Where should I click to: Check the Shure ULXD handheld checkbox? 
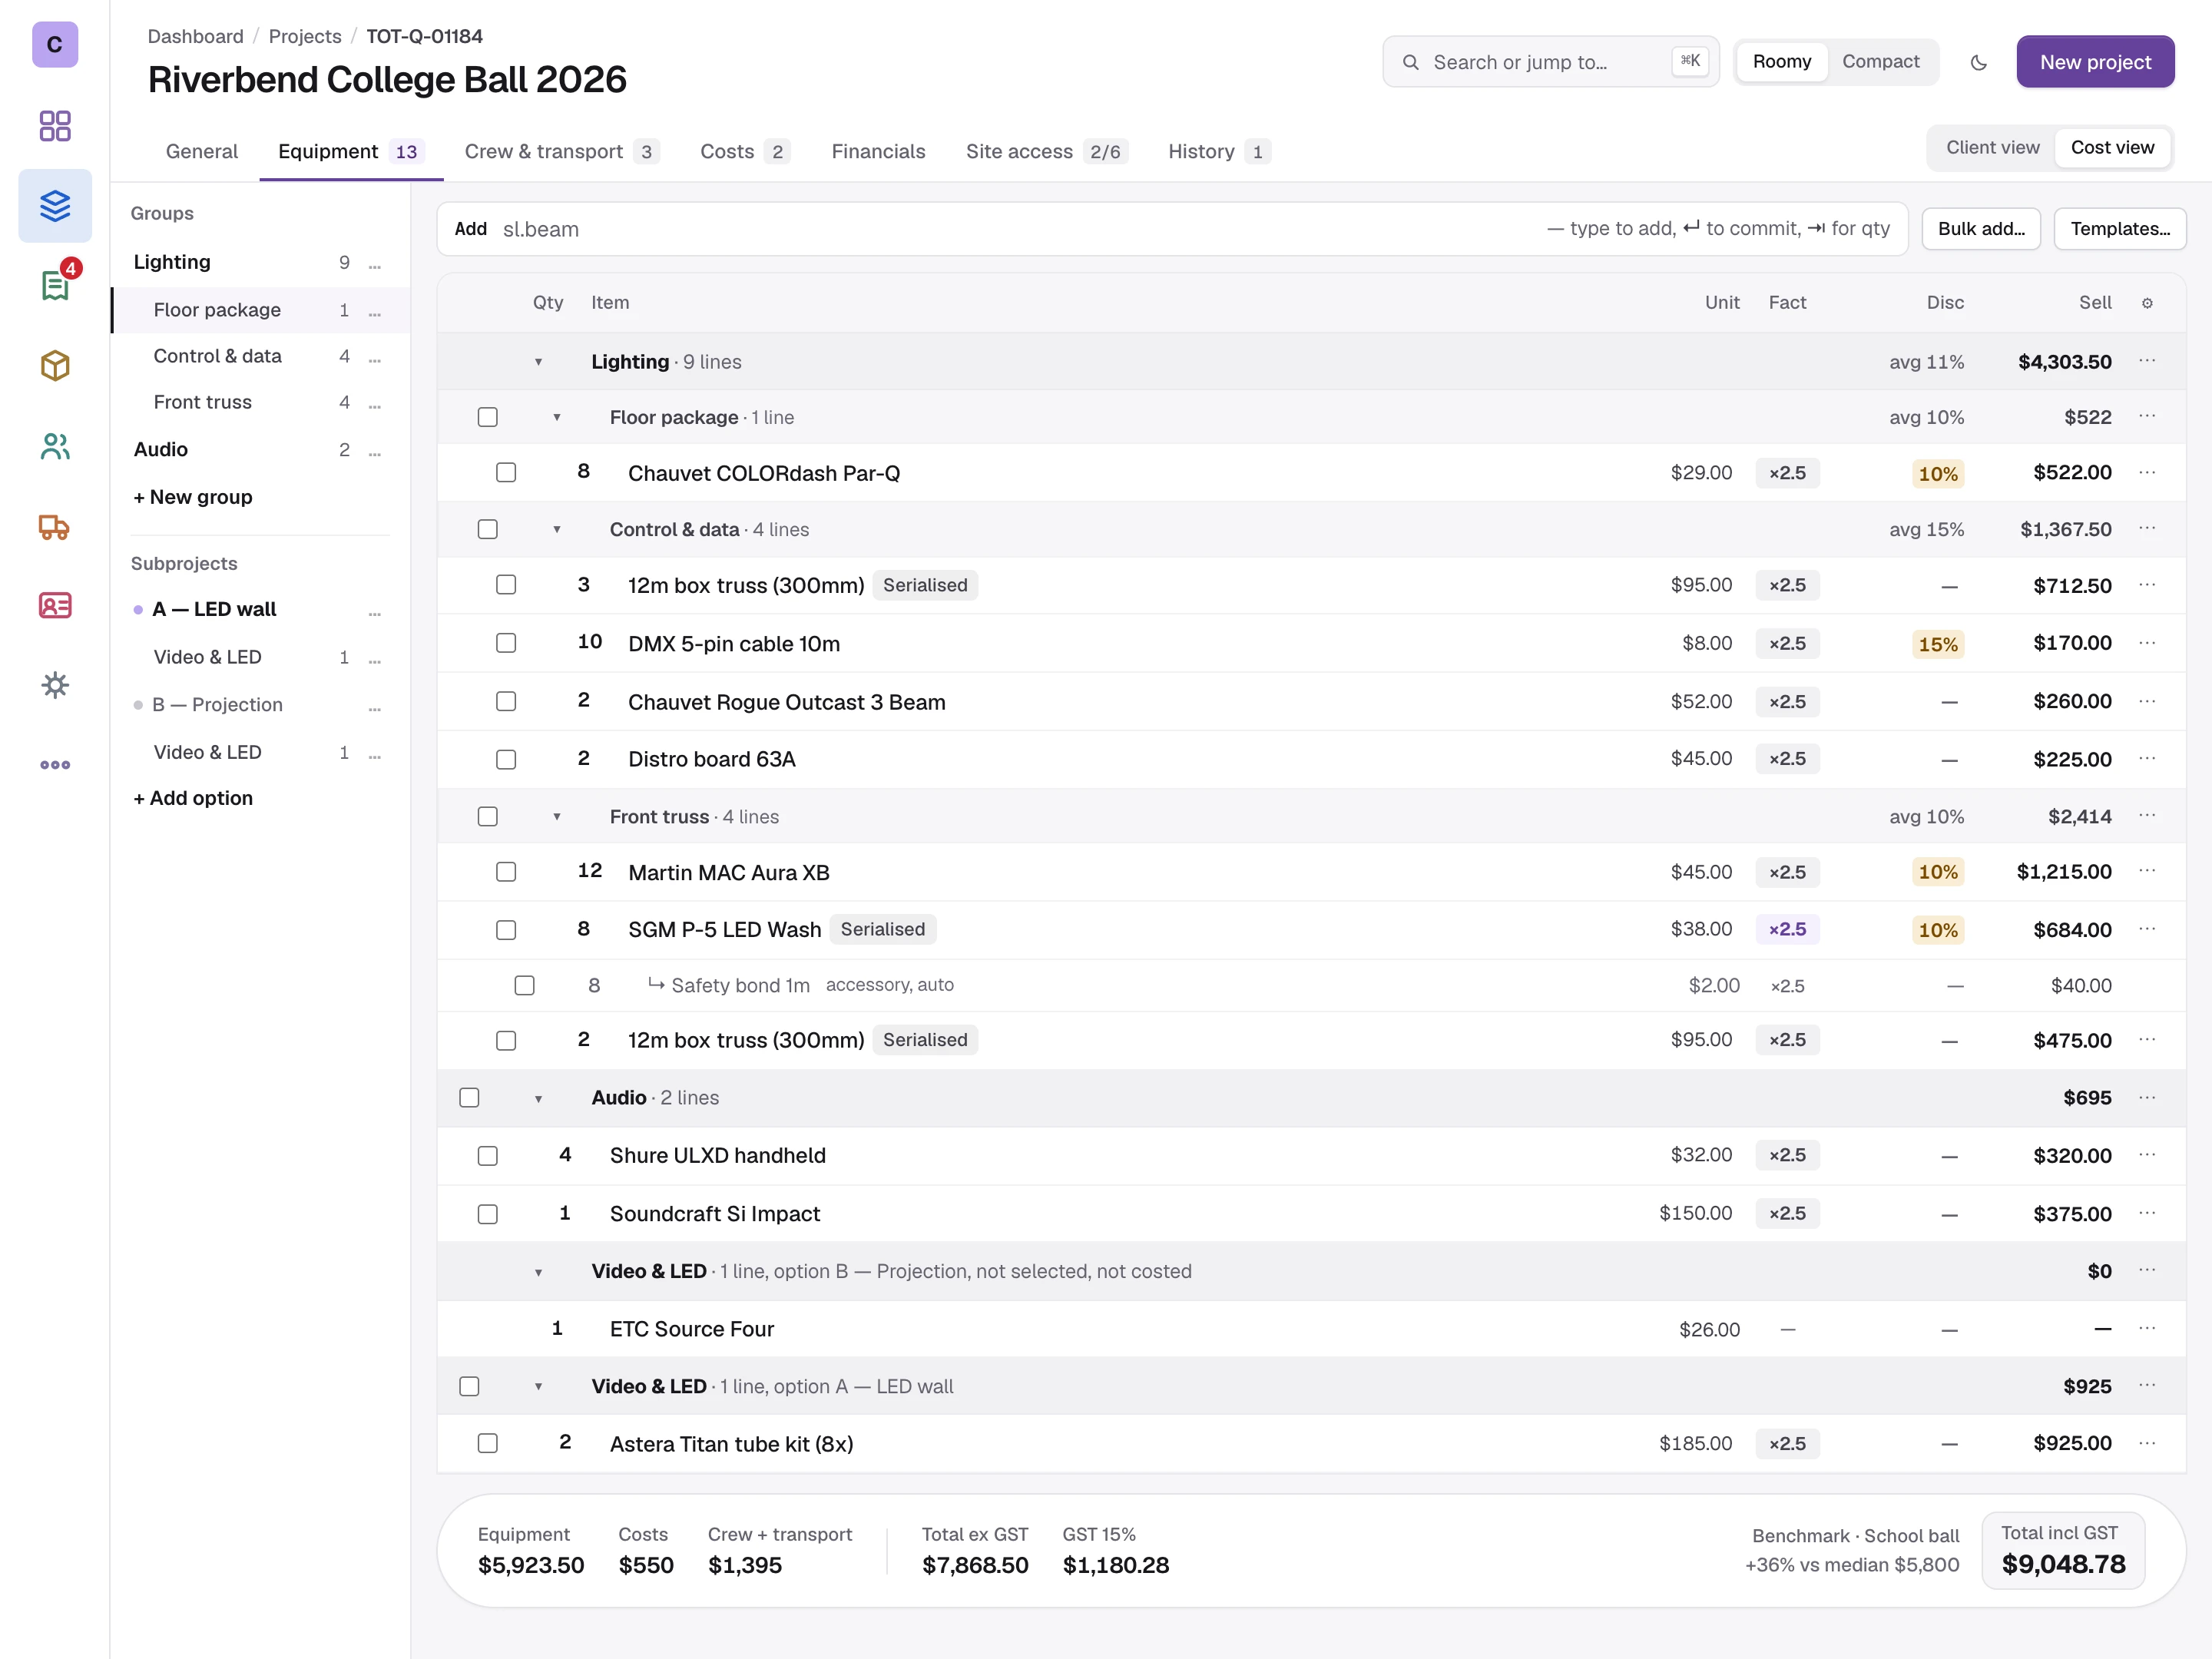(x=488, y=1156)
